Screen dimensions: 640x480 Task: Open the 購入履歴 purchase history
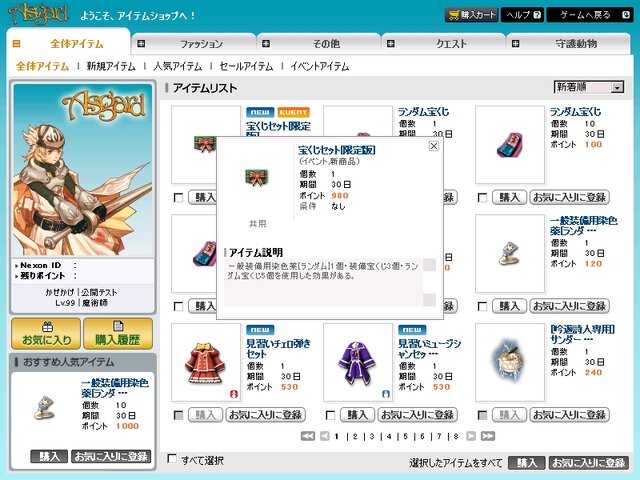coord(118,334)
